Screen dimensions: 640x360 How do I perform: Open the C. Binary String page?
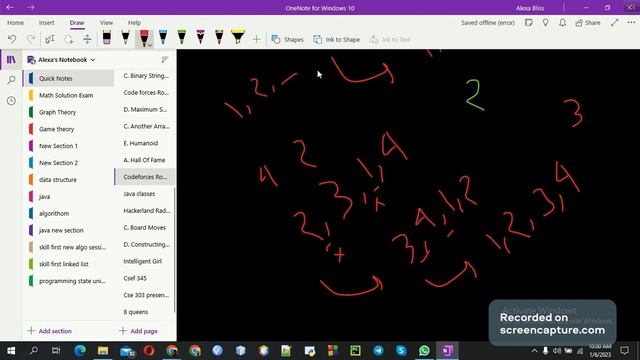(x=145, y=76)
